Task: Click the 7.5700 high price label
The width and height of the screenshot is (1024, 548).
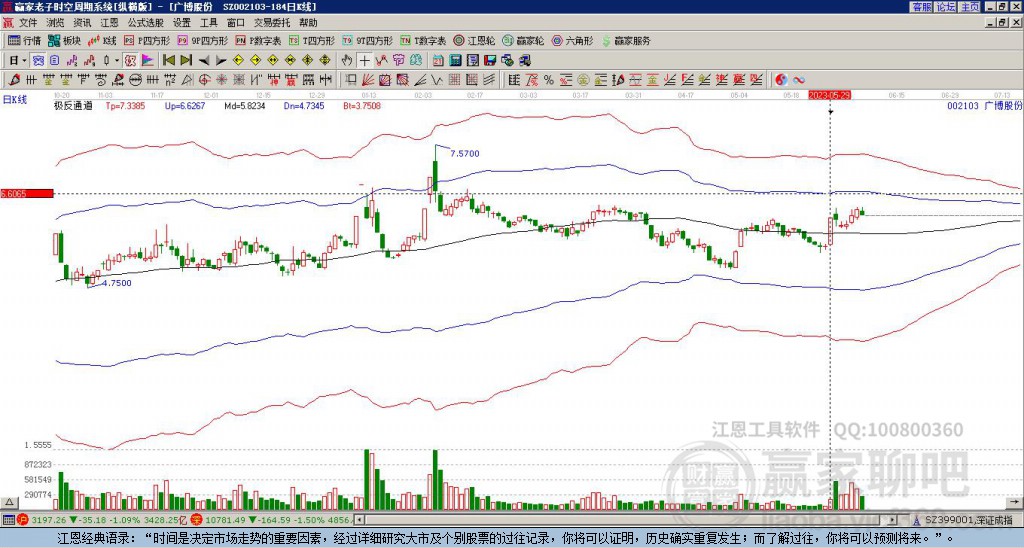Action: [x=464, y=153]
